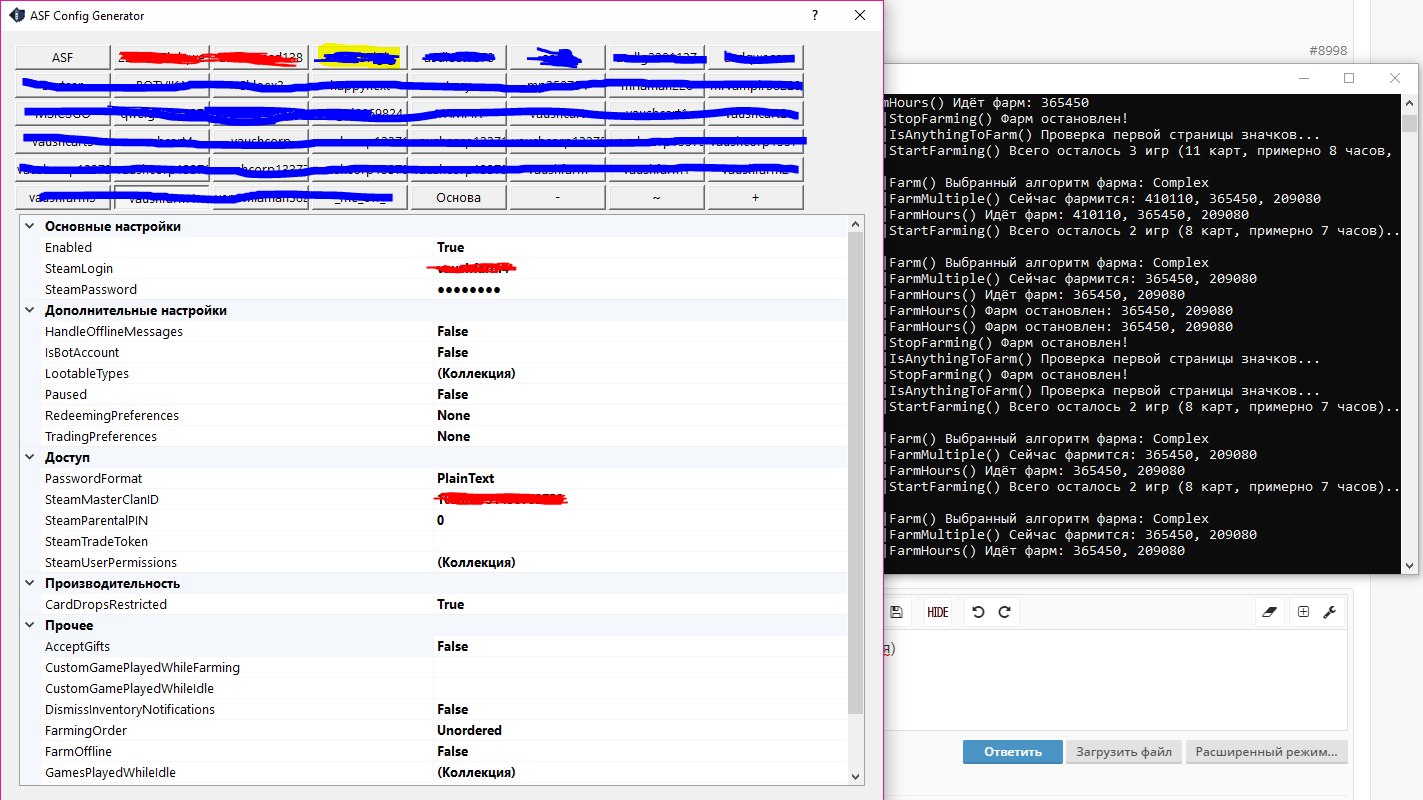Click the help question mark in ASF Config Generator
This screenshot has height=800, width=1423.
tap(815, 16)
